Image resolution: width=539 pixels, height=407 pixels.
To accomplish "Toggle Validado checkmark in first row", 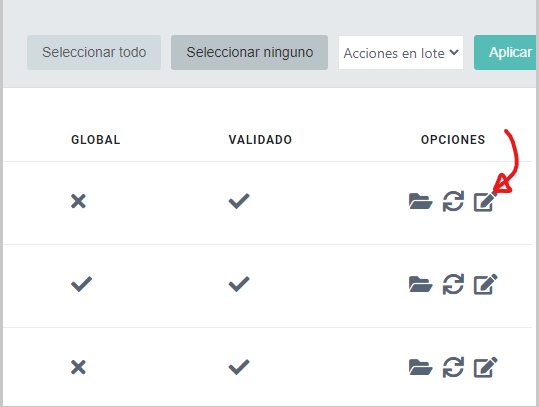I will point(239,201).
